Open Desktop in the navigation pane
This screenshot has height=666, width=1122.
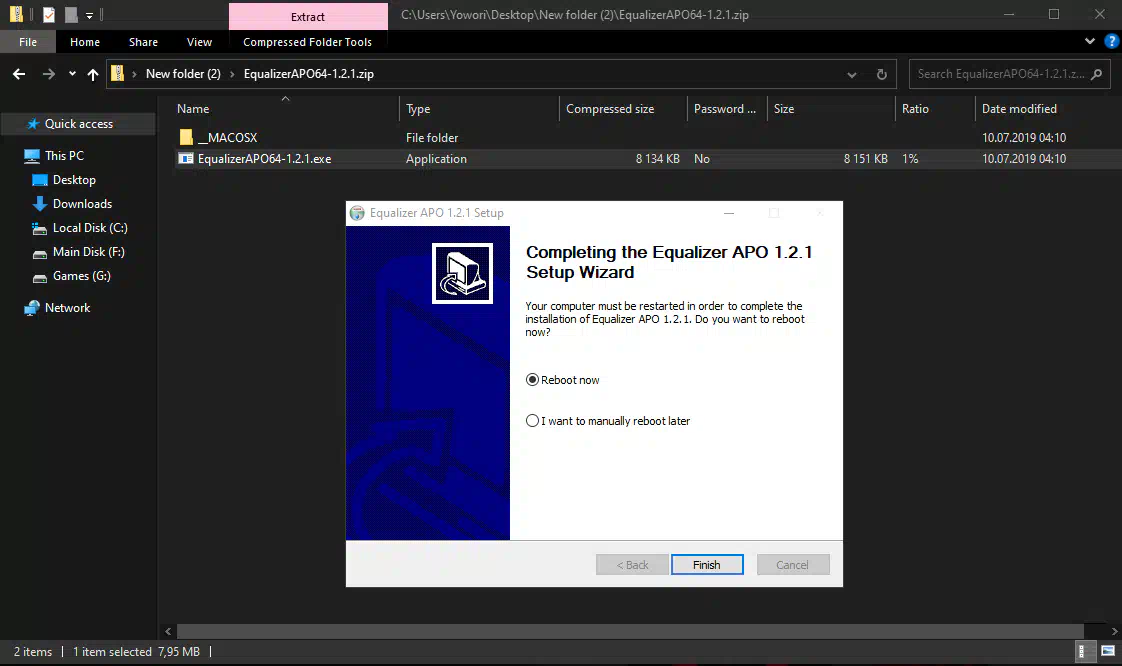click(x=74, y=180)
